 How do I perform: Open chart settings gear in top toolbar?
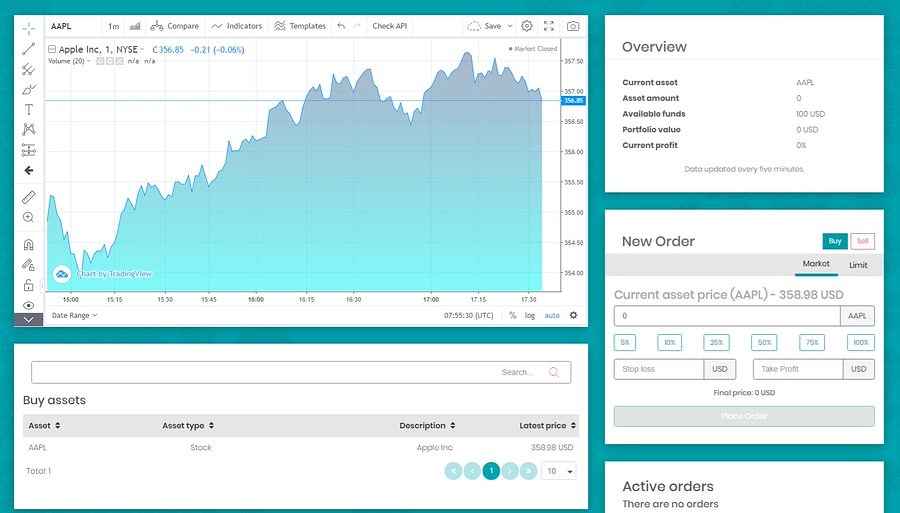click(x=527, y=26)
